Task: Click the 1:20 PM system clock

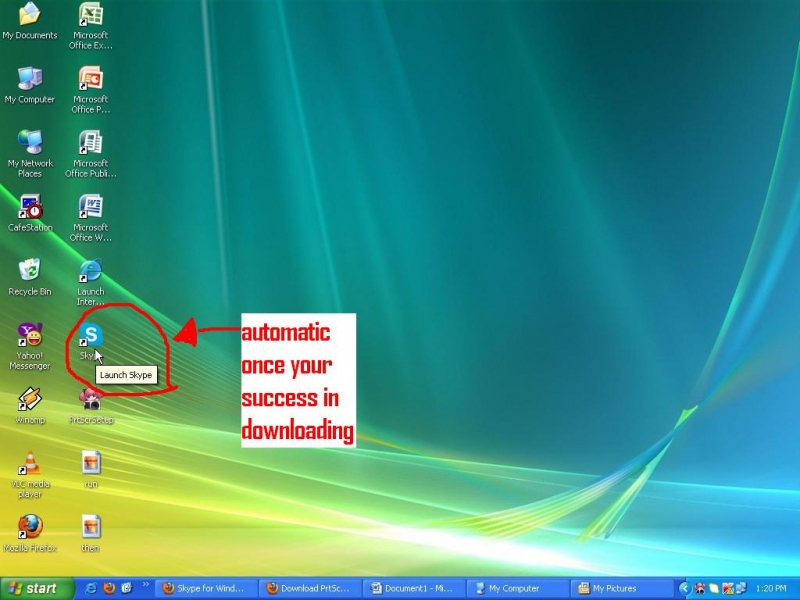Action: coord(771,588)
